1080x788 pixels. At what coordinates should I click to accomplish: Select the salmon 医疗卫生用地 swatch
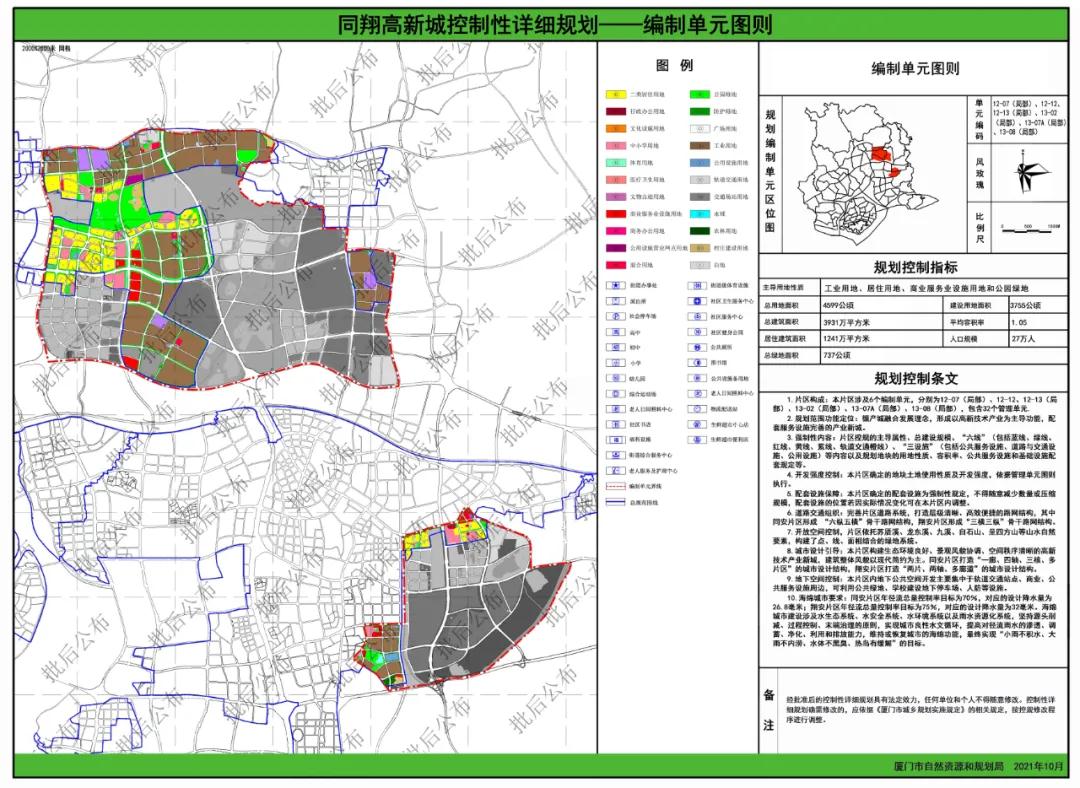click(x=616, y=180)
